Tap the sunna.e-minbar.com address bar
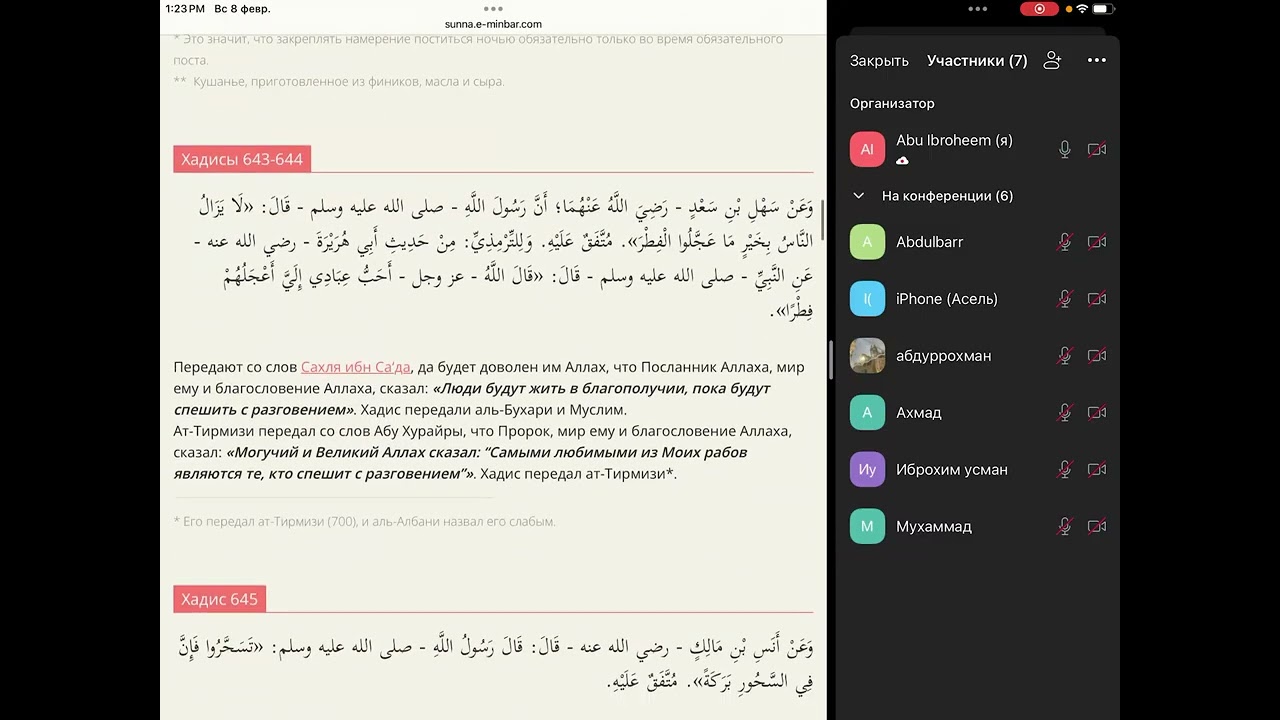1280x720 pixels. click(493, 24)
